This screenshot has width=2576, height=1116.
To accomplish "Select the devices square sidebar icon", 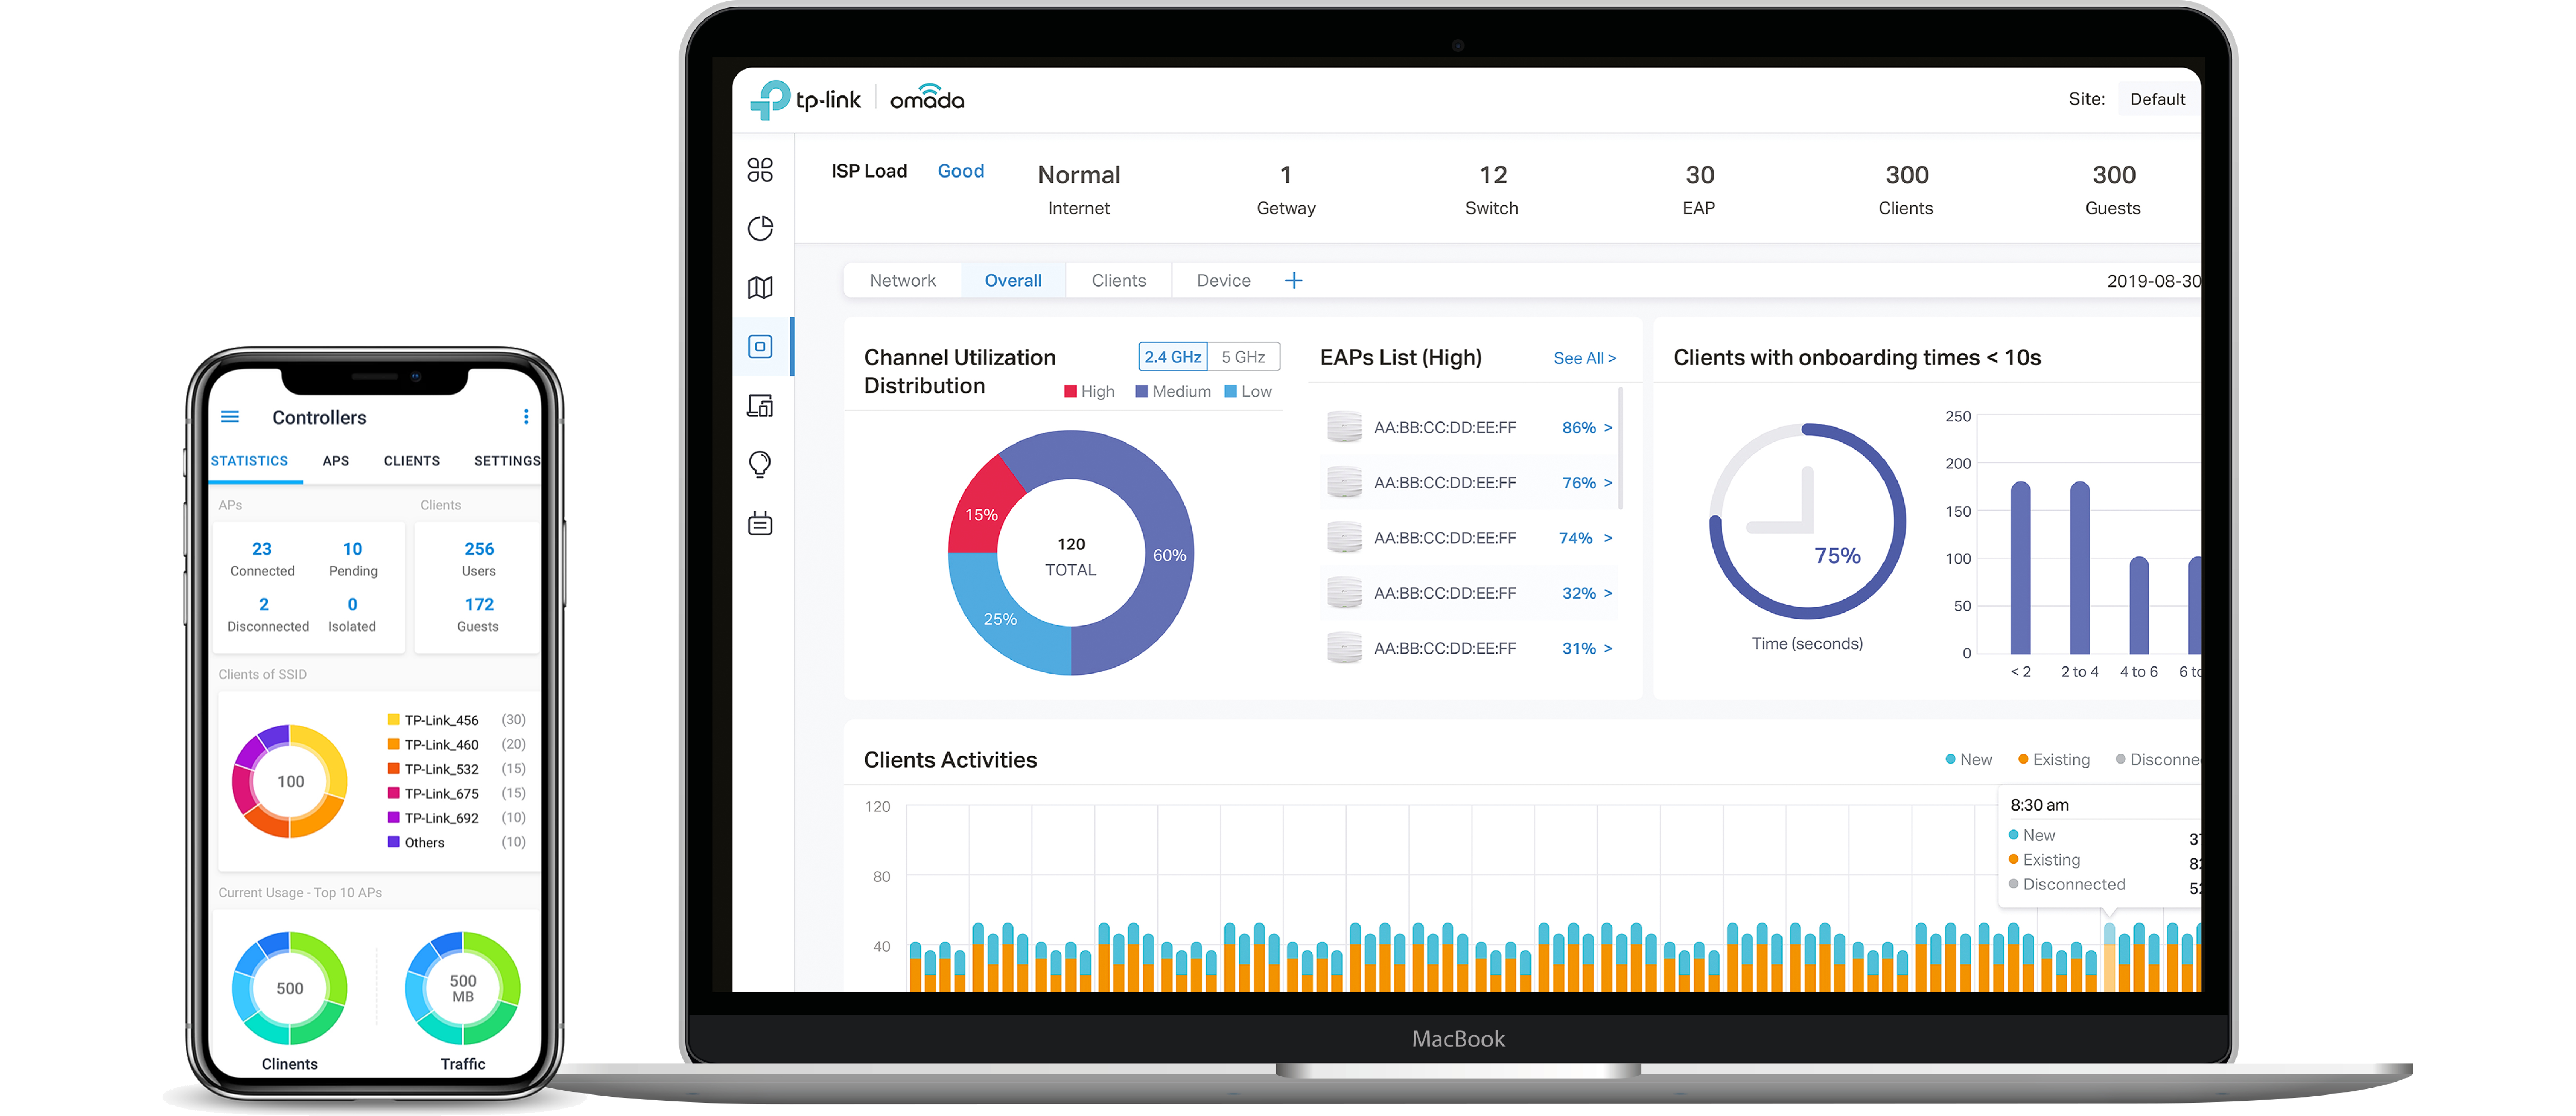I will coord(760,347).
